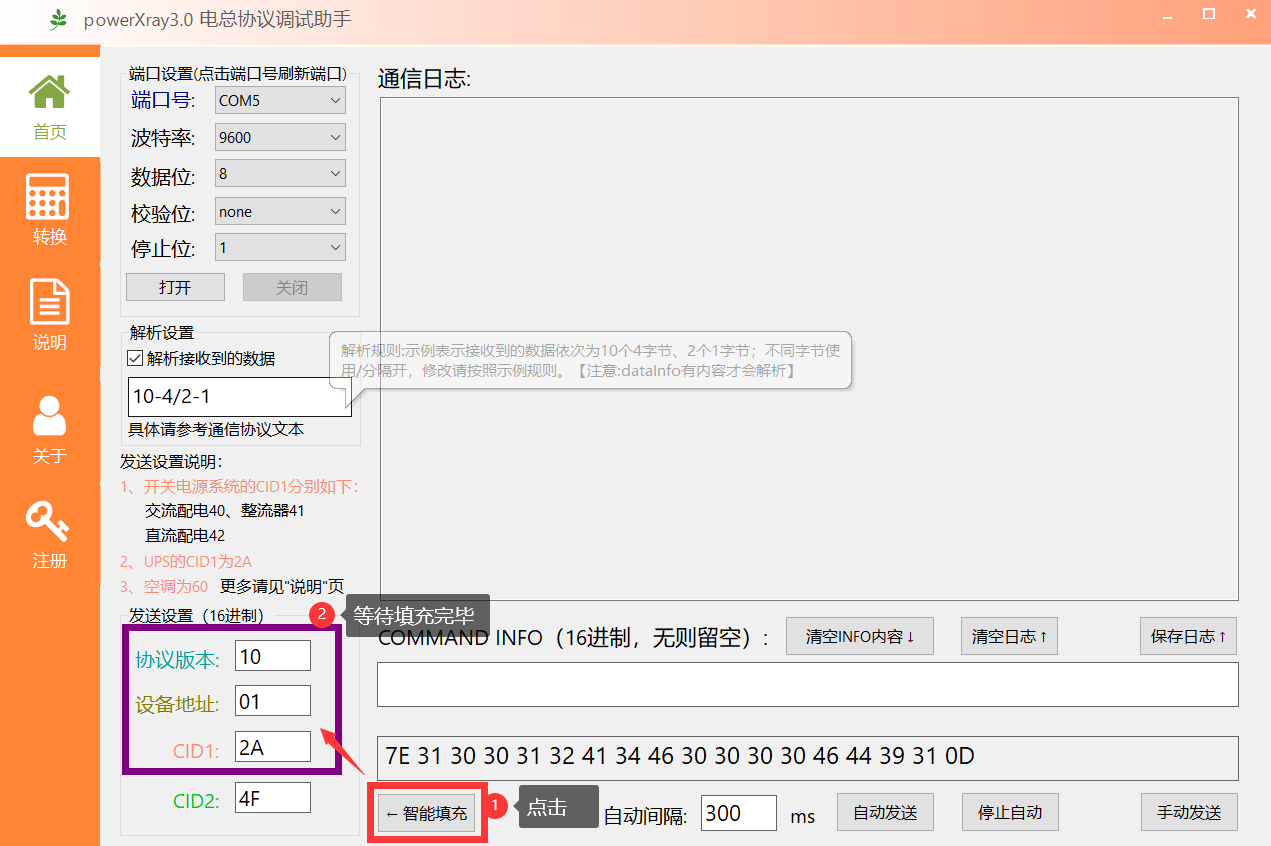Viewport: 1271px width, 846px height.
Task: Focus the parse rule field 10-4/2-1
Action: click(x=240, y=397)
